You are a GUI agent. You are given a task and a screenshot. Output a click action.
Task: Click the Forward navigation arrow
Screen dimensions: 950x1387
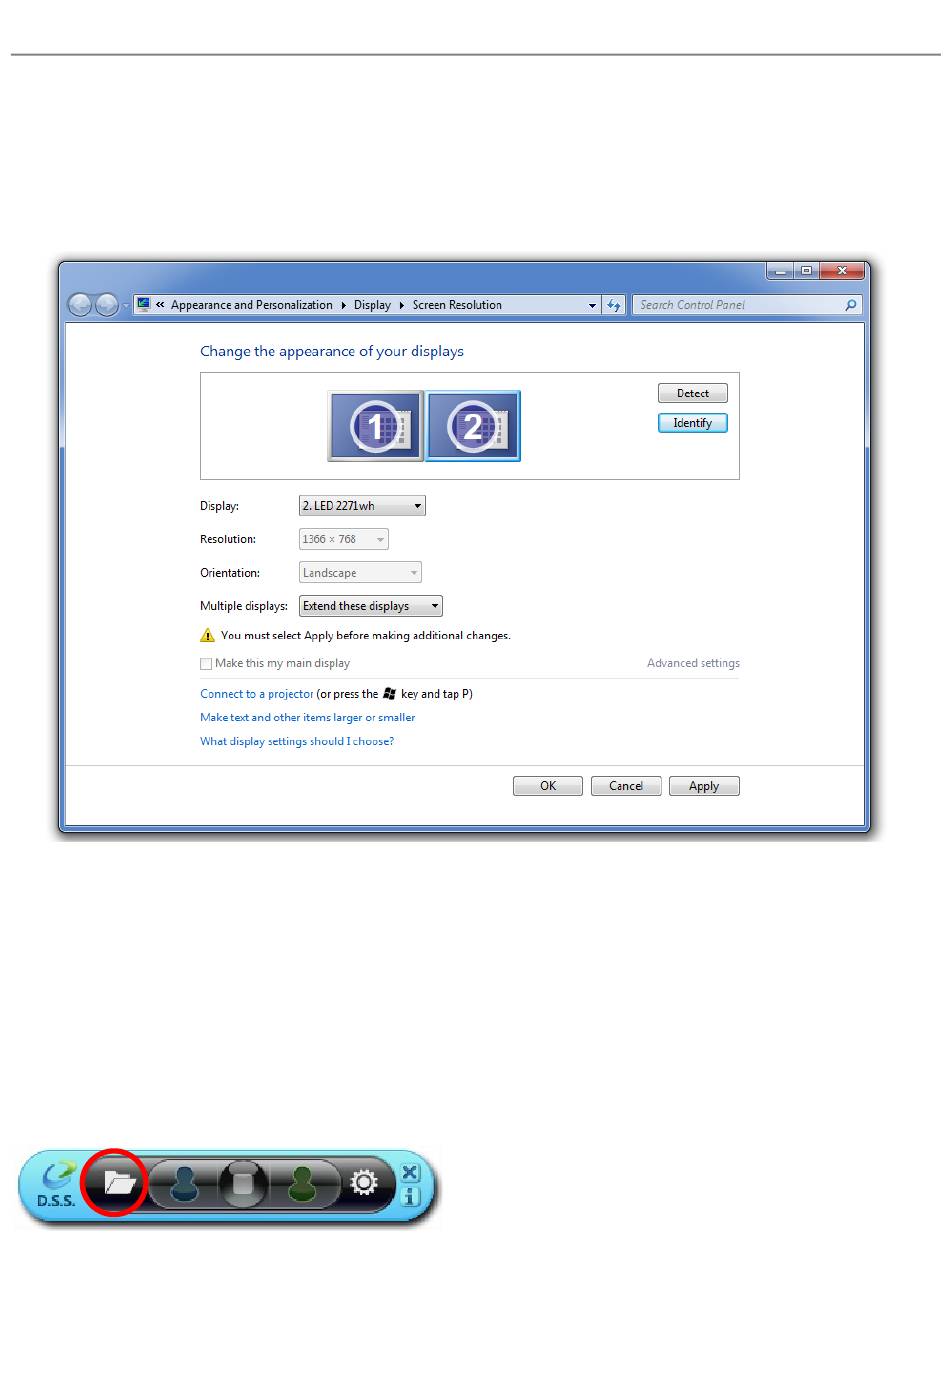point(107,305)
